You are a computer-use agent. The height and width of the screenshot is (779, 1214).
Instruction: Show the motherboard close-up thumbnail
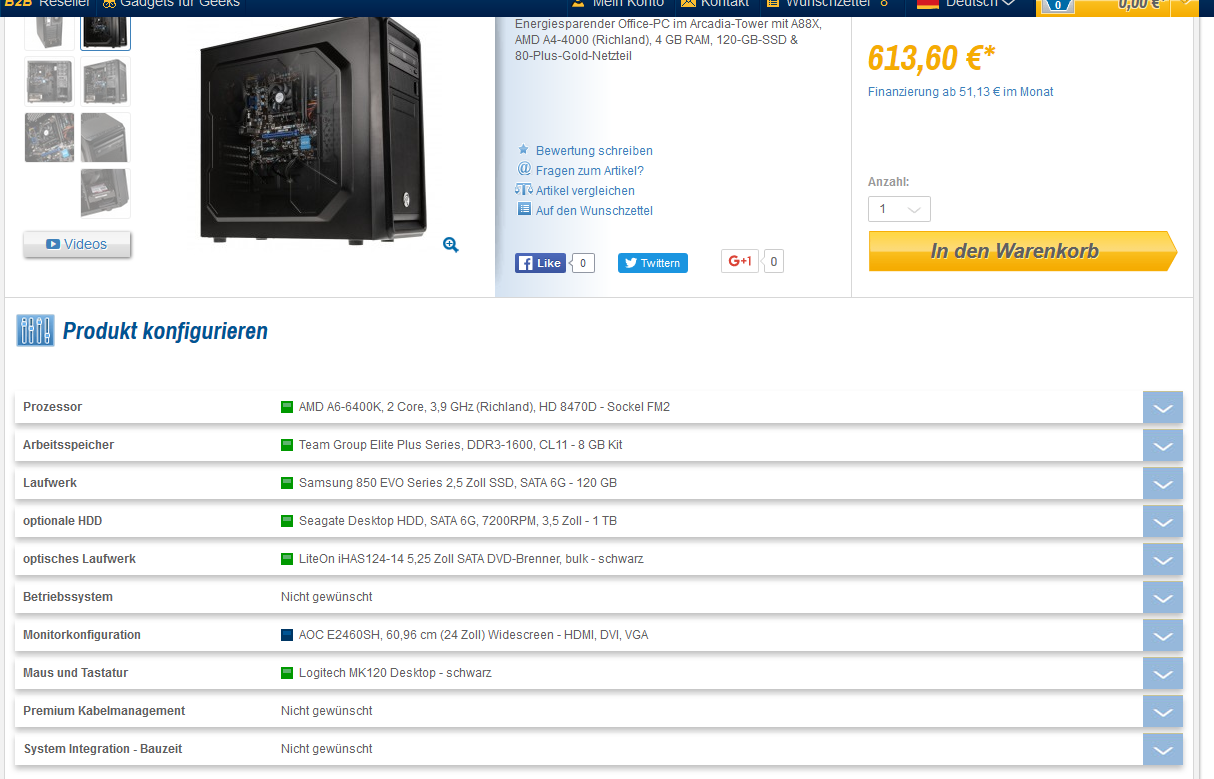pos(49,138)
